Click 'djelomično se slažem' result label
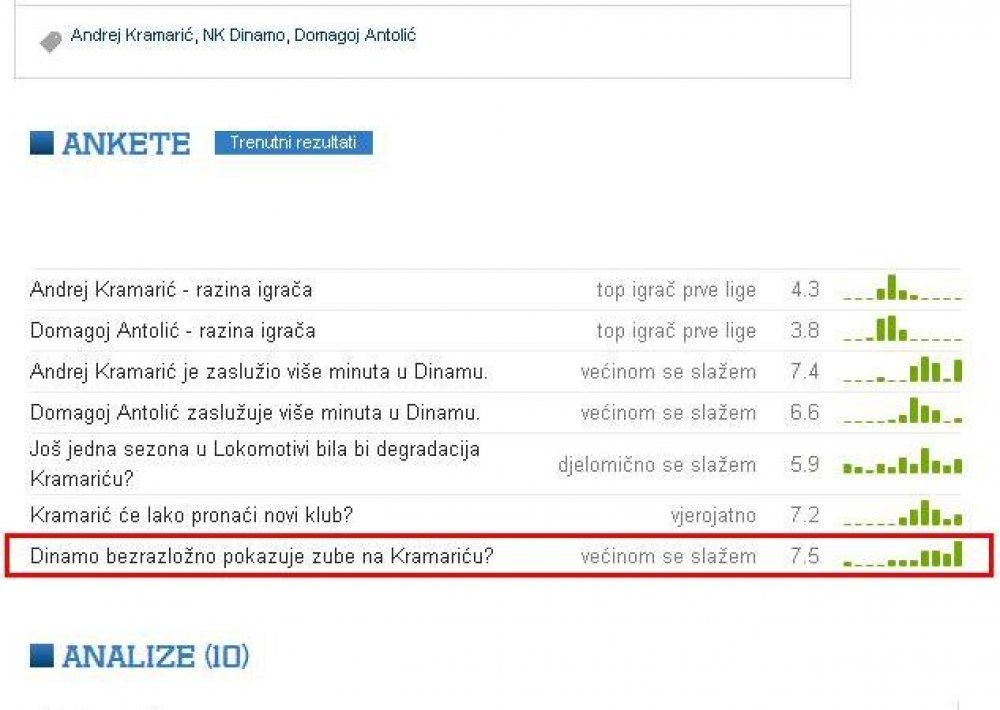The height and width of the screenshot is (710, 1000). pos(657,465)
